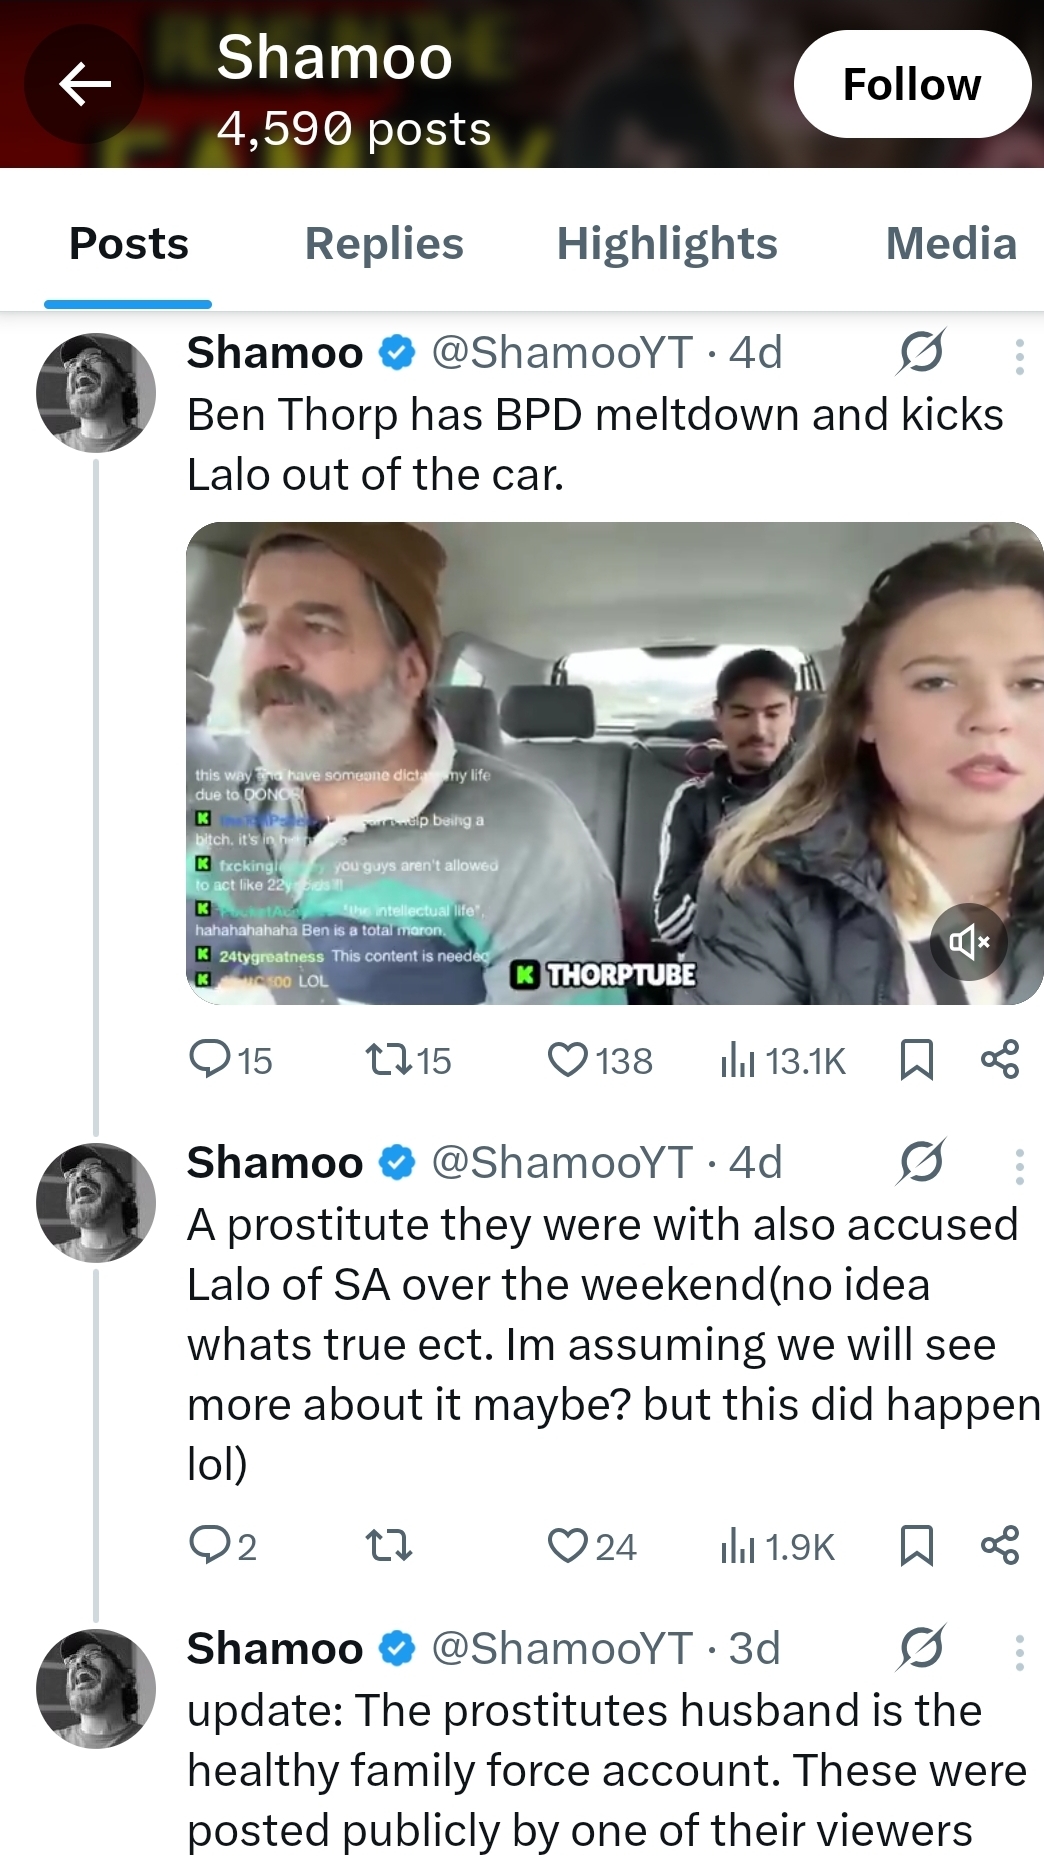
Task: Select the Media tab
Action: [x=950, y=244]
